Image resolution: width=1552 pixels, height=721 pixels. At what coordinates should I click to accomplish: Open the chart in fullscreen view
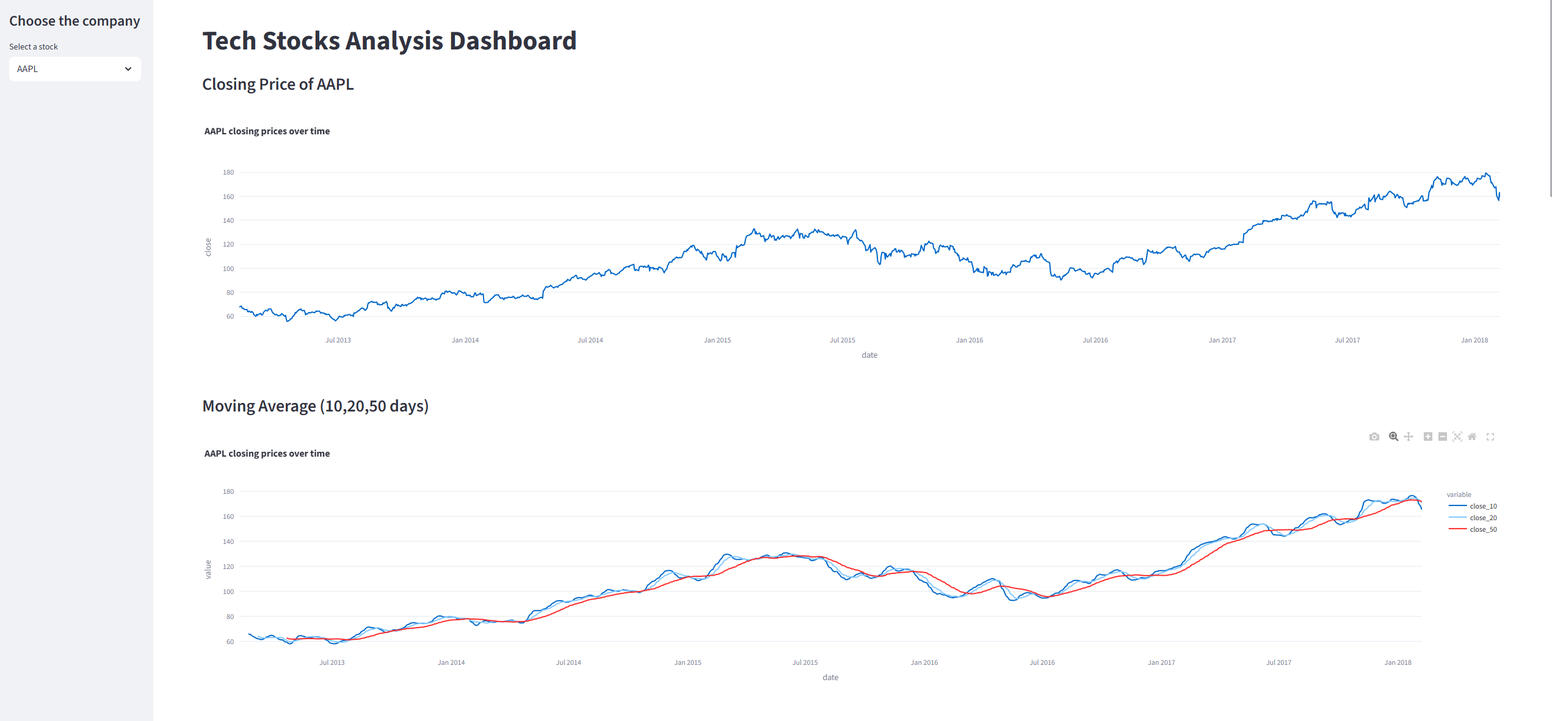tap(1490, 437)
